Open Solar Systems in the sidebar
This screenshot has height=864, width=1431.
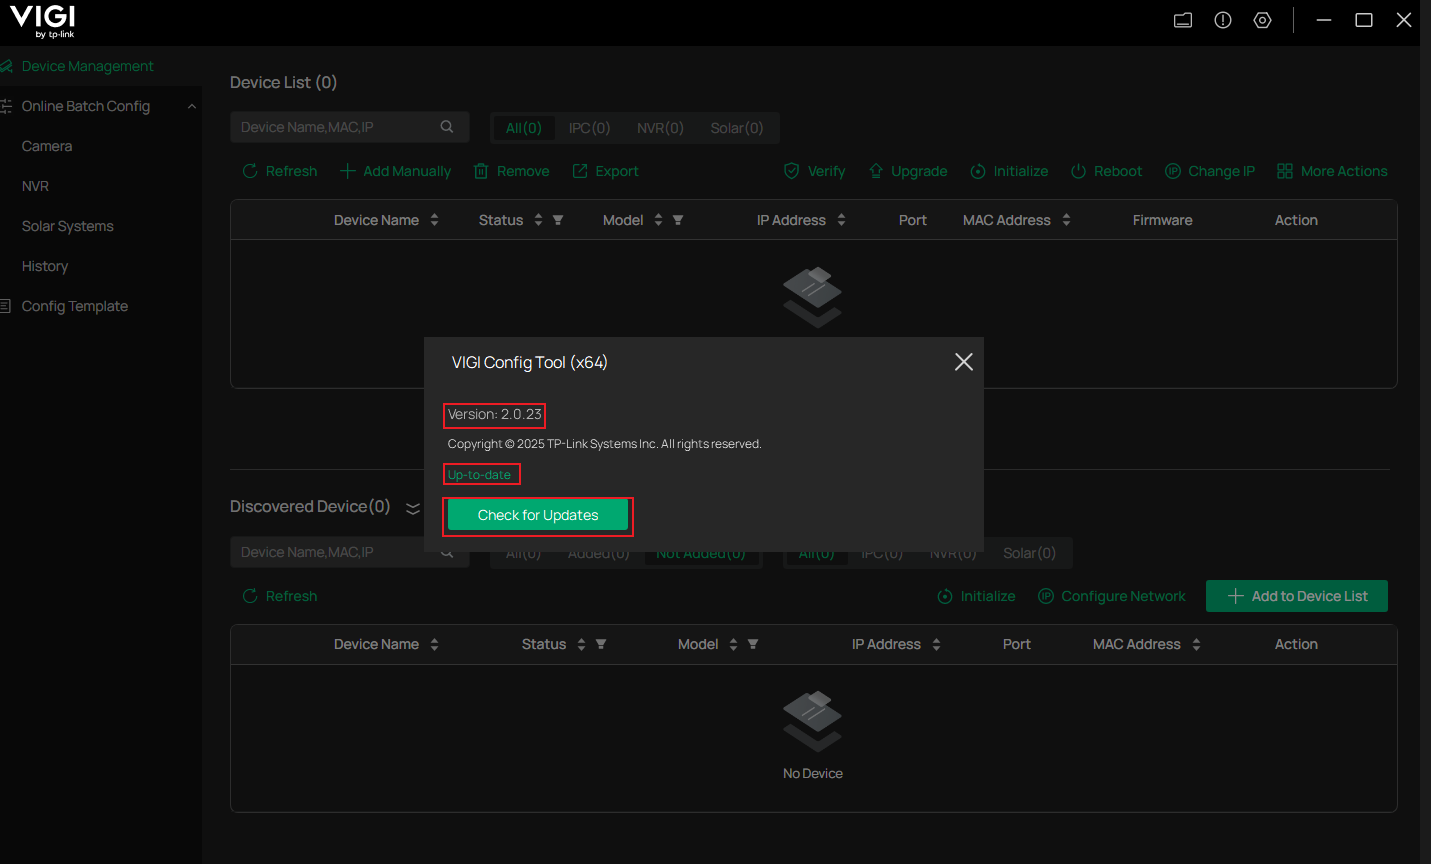(68, 226)
